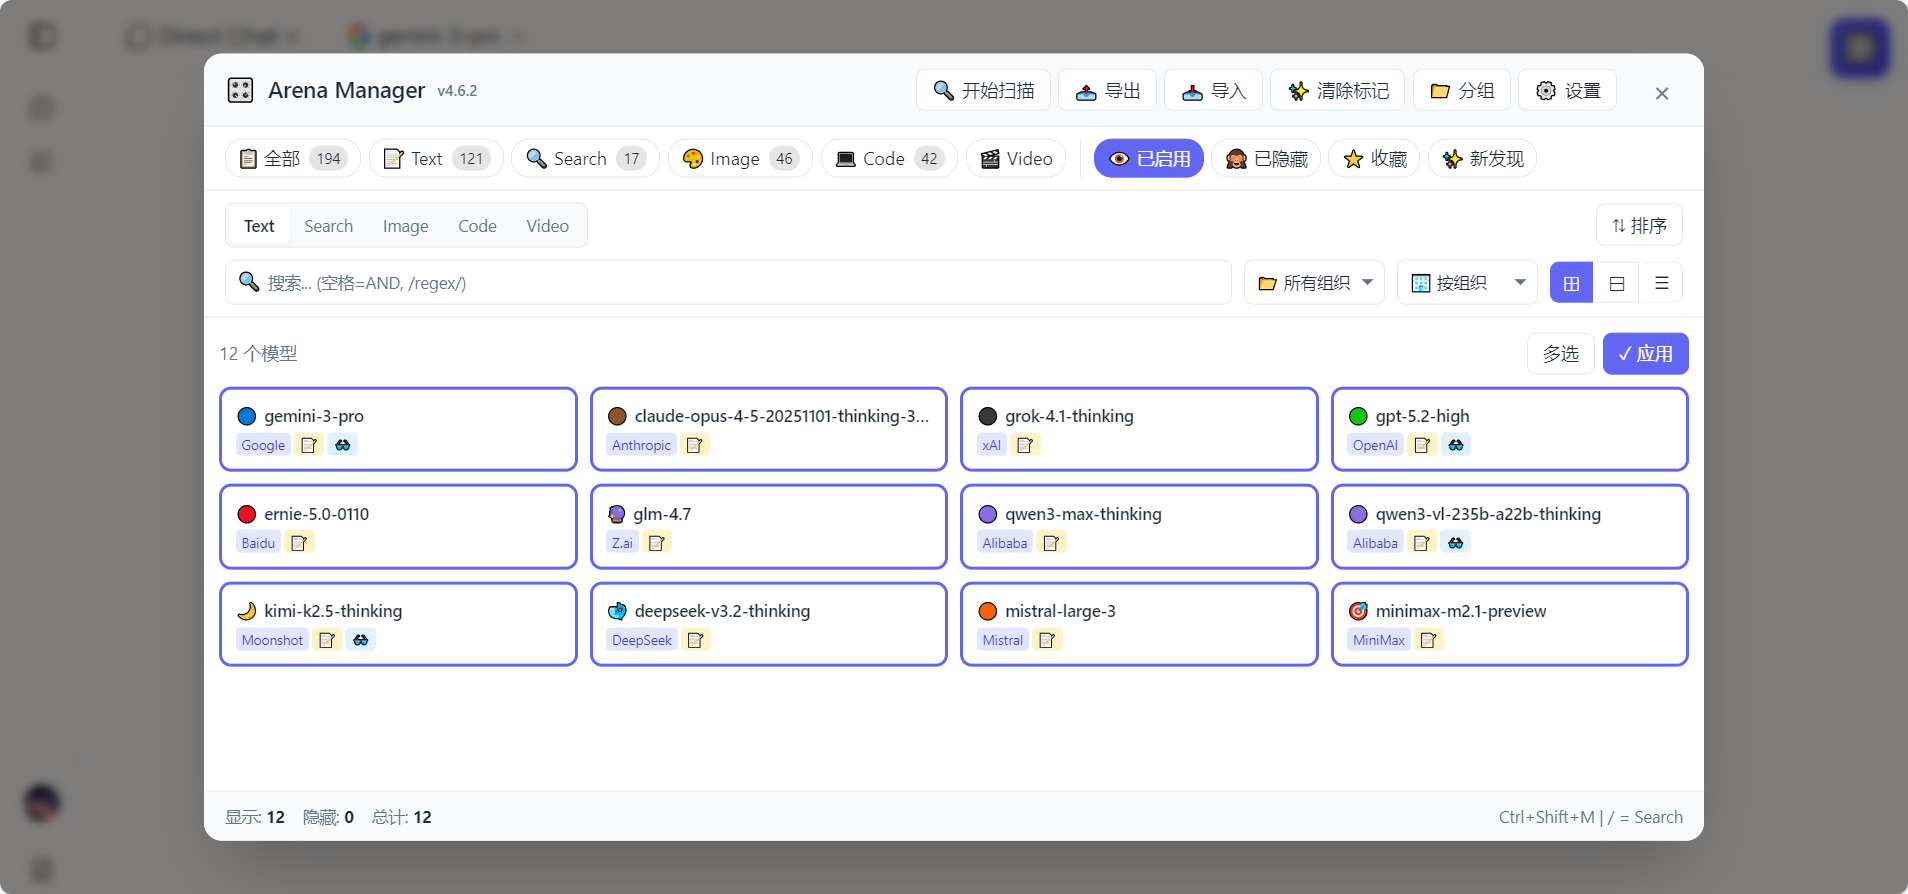The image size is (1908, 894).
Task: Select the mistral-large-3 model card
Action: (x=1139, y=624)
